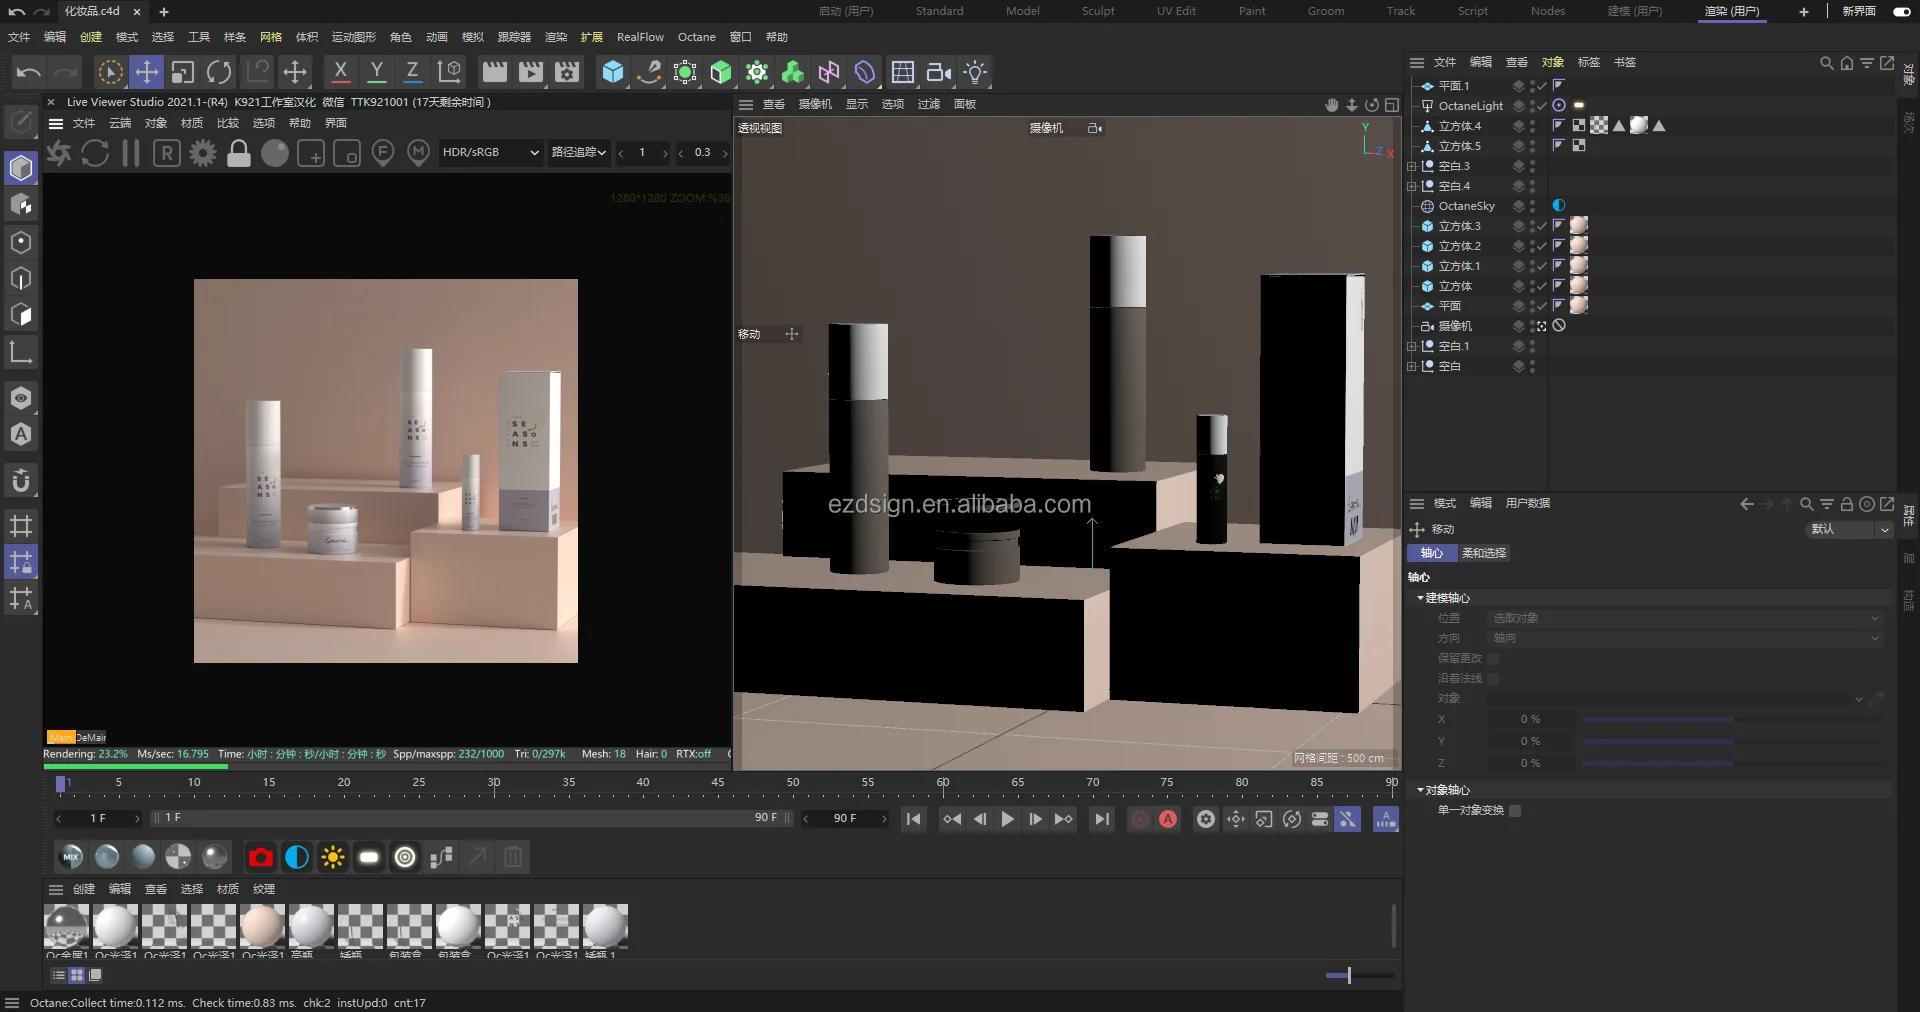Collapse the 建模轴心 section
Image resolution: width=1920 pixels, height=1012 pixels.
1420,598
